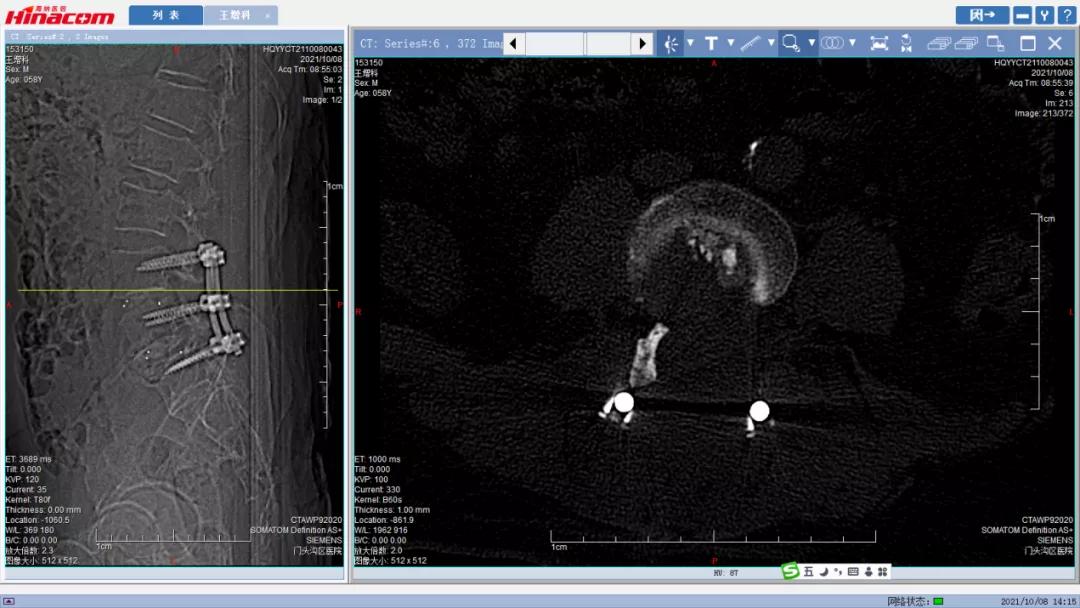Click the second stacked series layers icon
The width and height of the screenshot is (1080, 608).
tap(966, 43)
